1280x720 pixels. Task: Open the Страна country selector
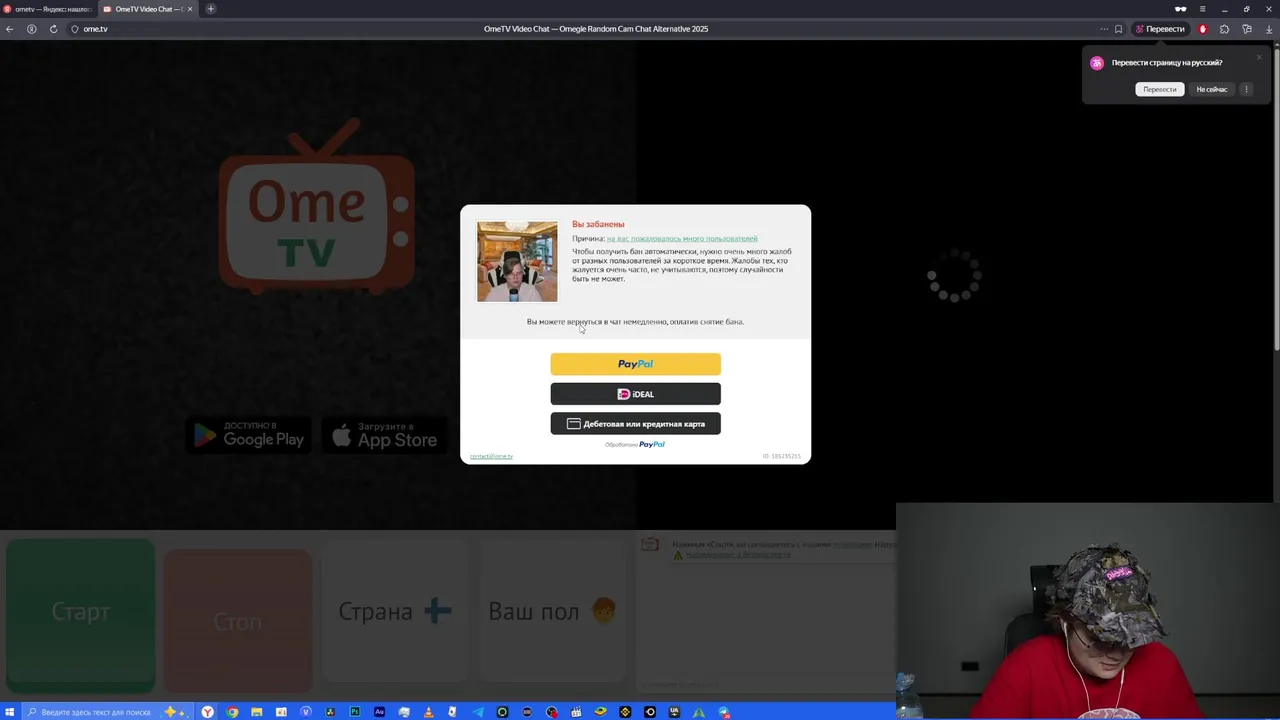click(x=395, y=611)
